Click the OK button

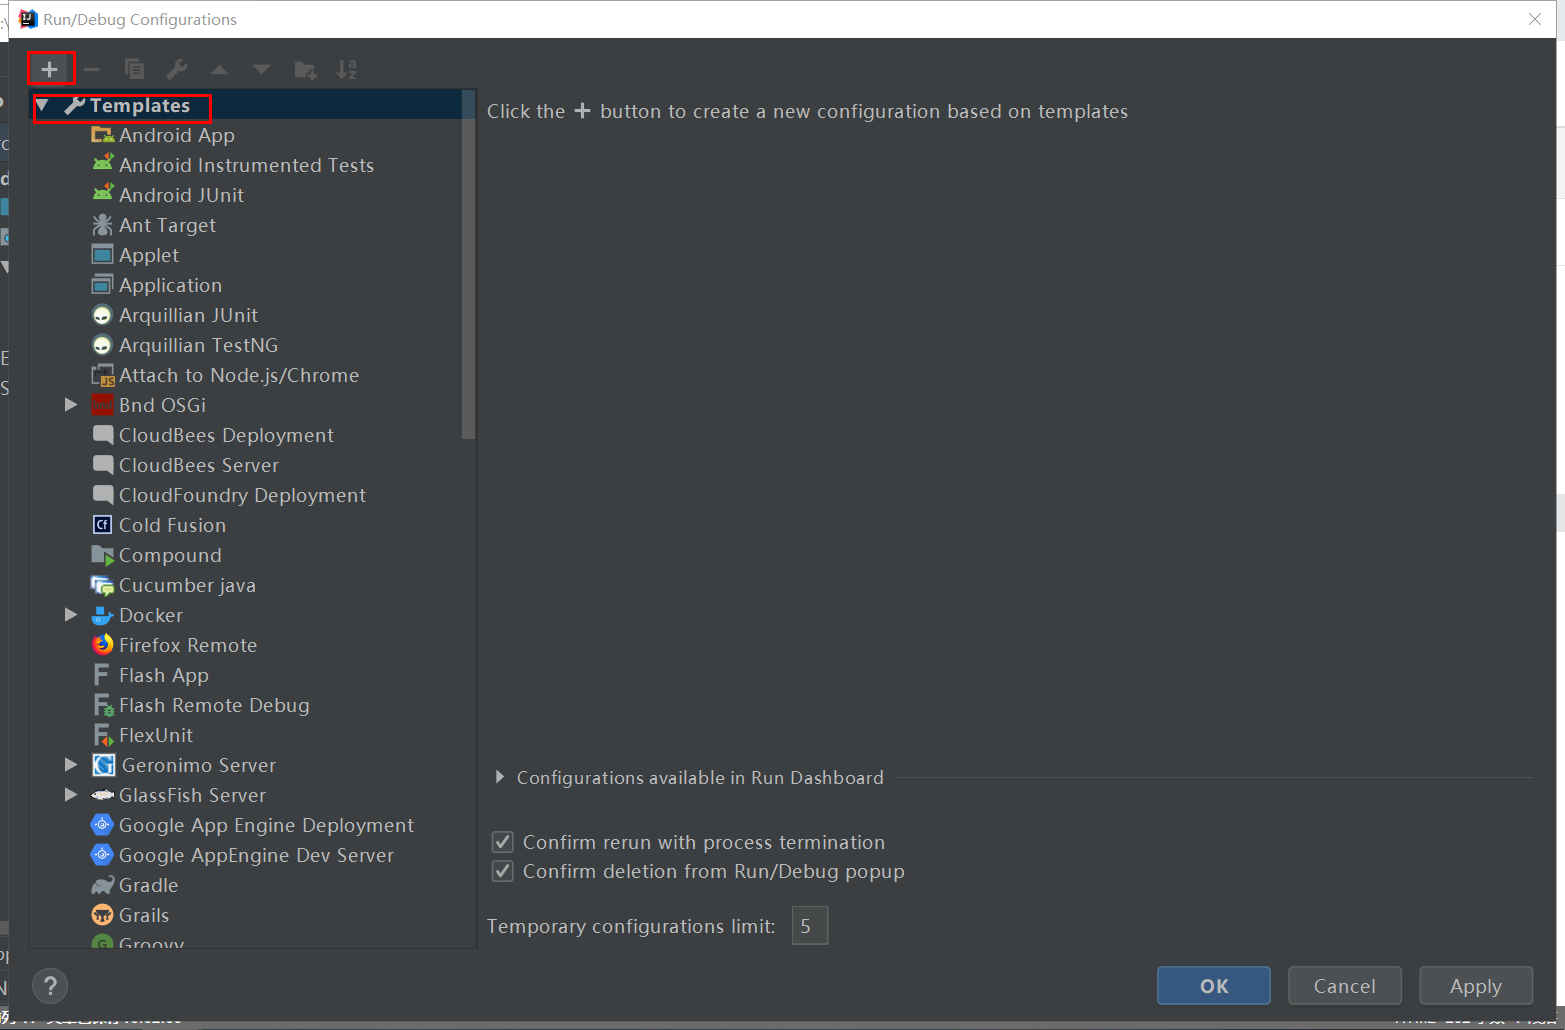[1214, 986]
